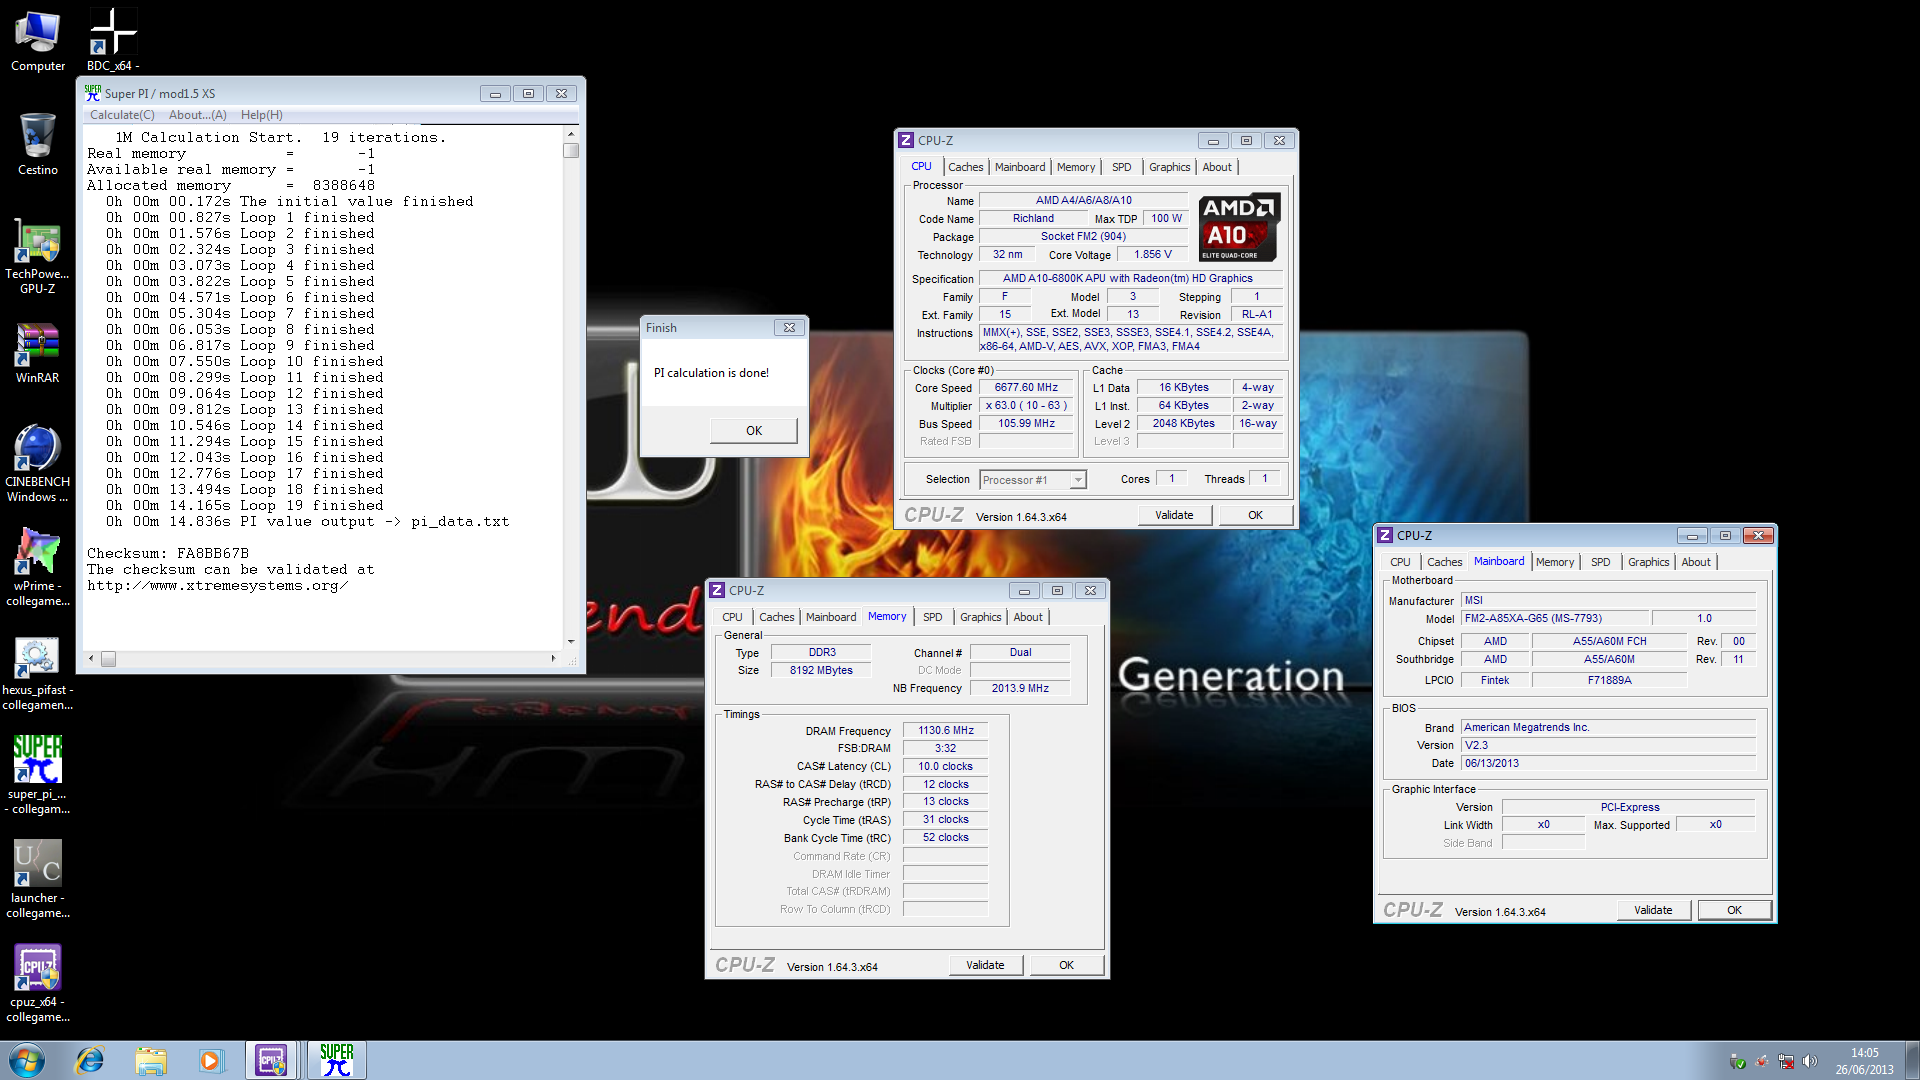This screenshot has height=1080, width=1920.
Task: Open the launcher desktop shortcut
Action: (x=38, y=880)
